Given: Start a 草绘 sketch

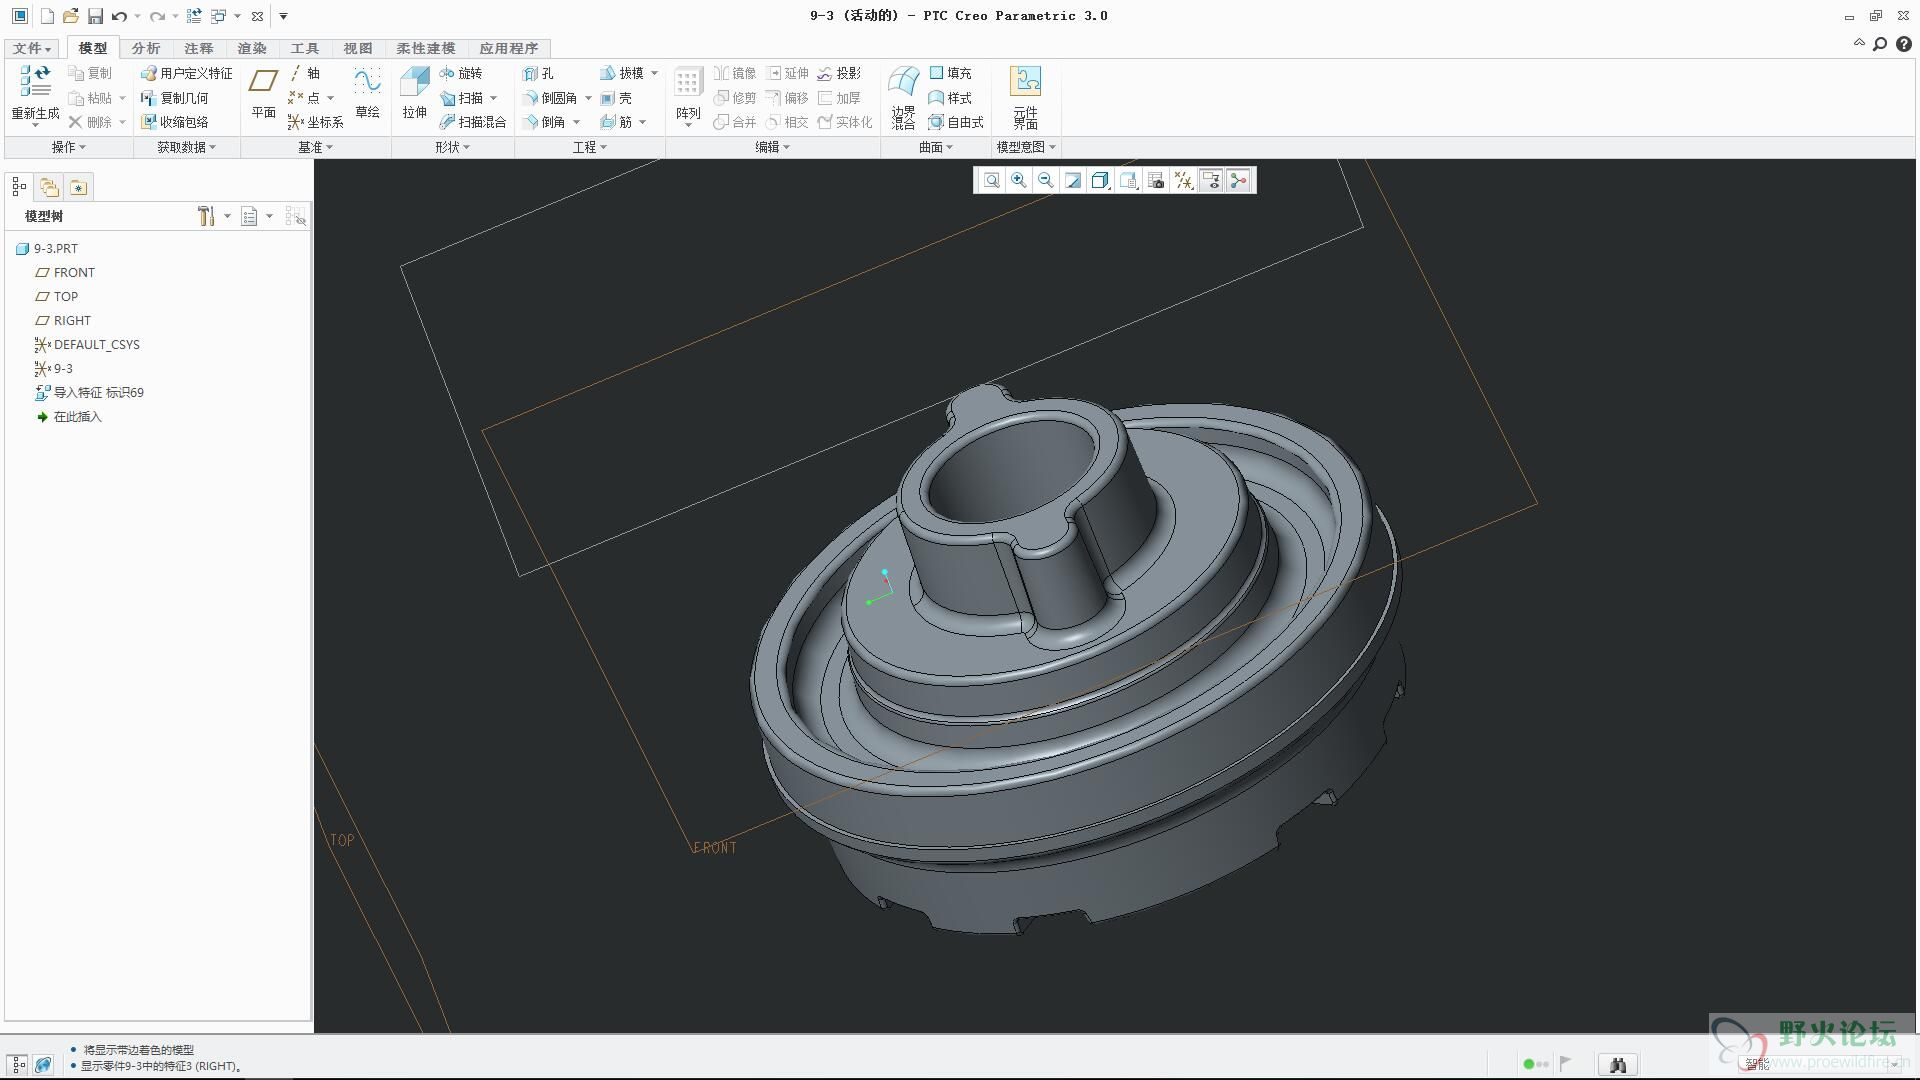Looking at the screenshot, I should click(x=367, y=94).
